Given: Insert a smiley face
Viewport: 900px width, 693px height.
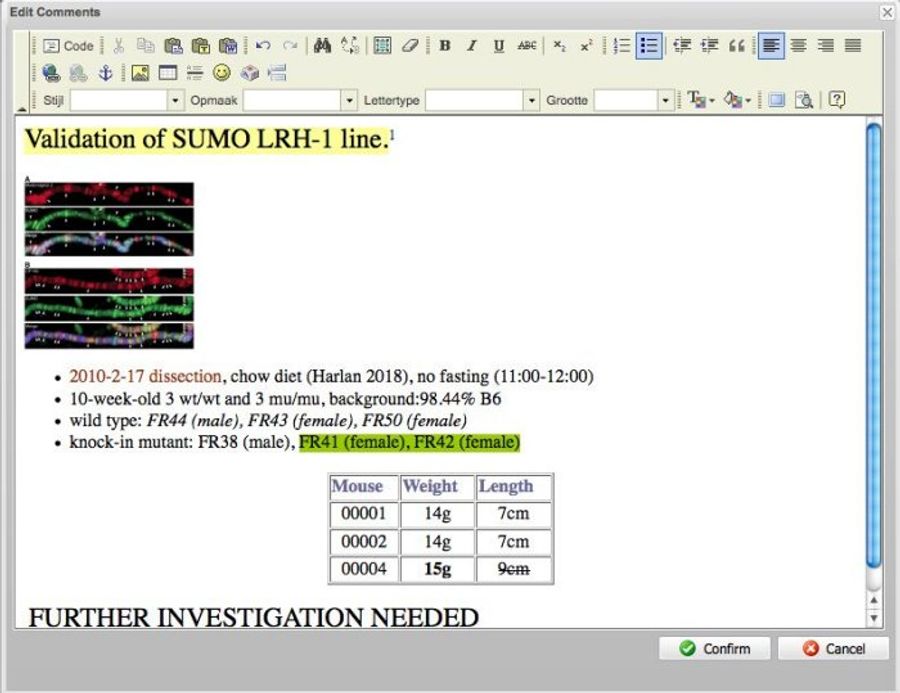Looking at the screenshot, I should coord(220,72).
